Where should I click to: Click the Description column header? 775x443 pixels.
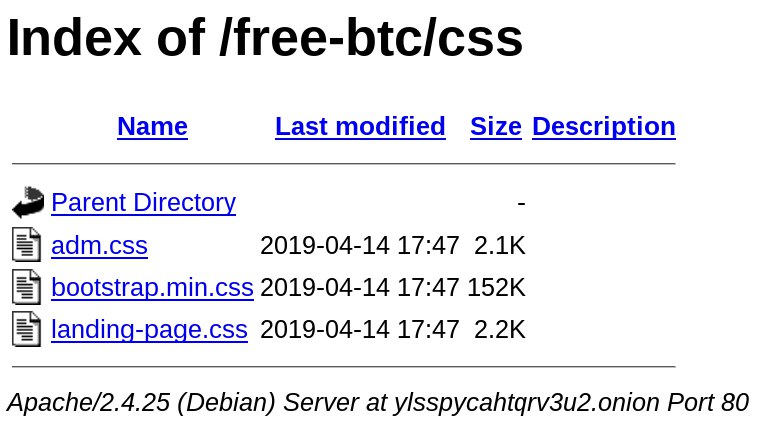(603, 126)
